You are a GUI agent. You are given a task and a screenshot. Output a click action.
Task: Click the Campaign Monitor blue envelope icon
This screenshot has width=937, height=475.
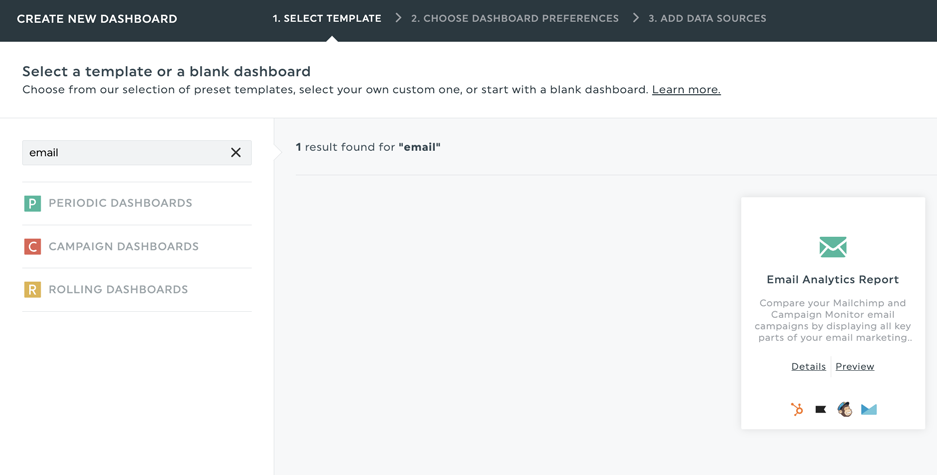[x=868, y=409]
